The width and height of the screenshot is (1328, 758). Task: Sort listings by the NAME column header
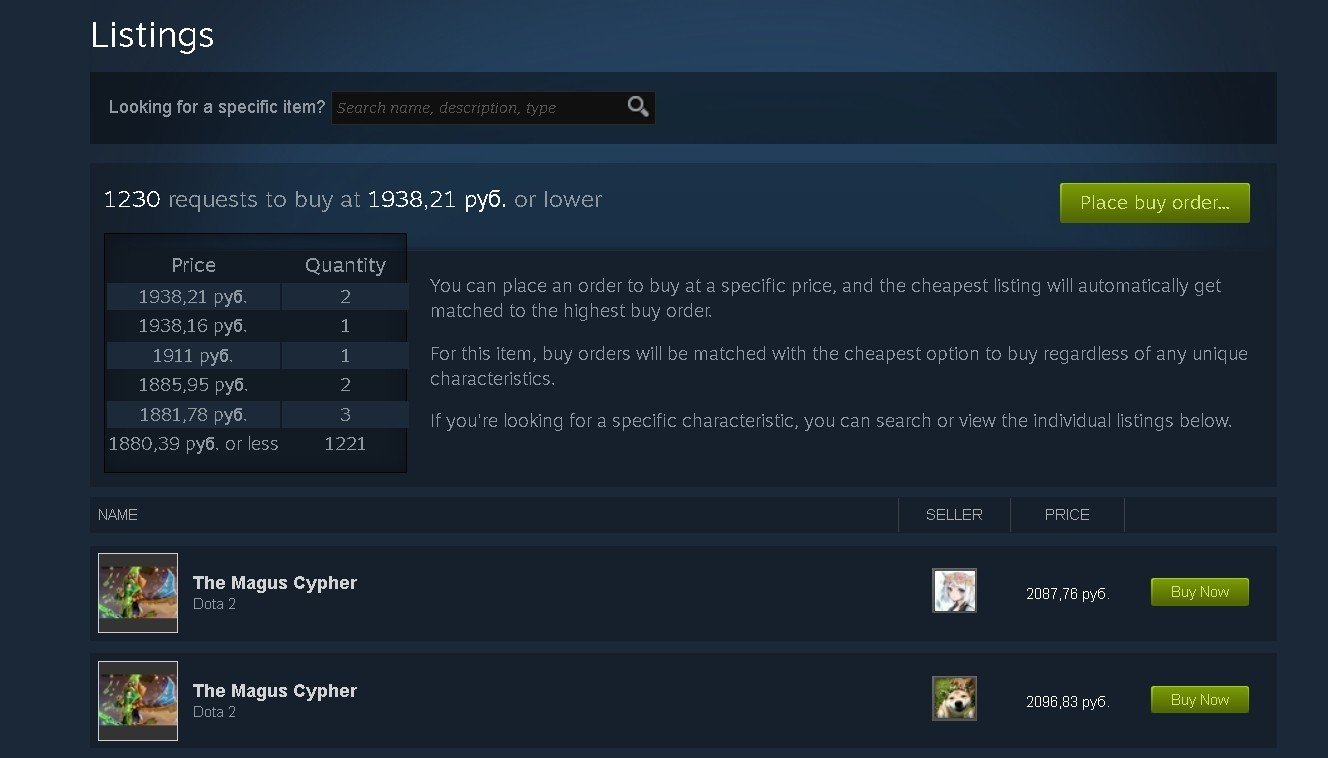click(x=118, y=515)
